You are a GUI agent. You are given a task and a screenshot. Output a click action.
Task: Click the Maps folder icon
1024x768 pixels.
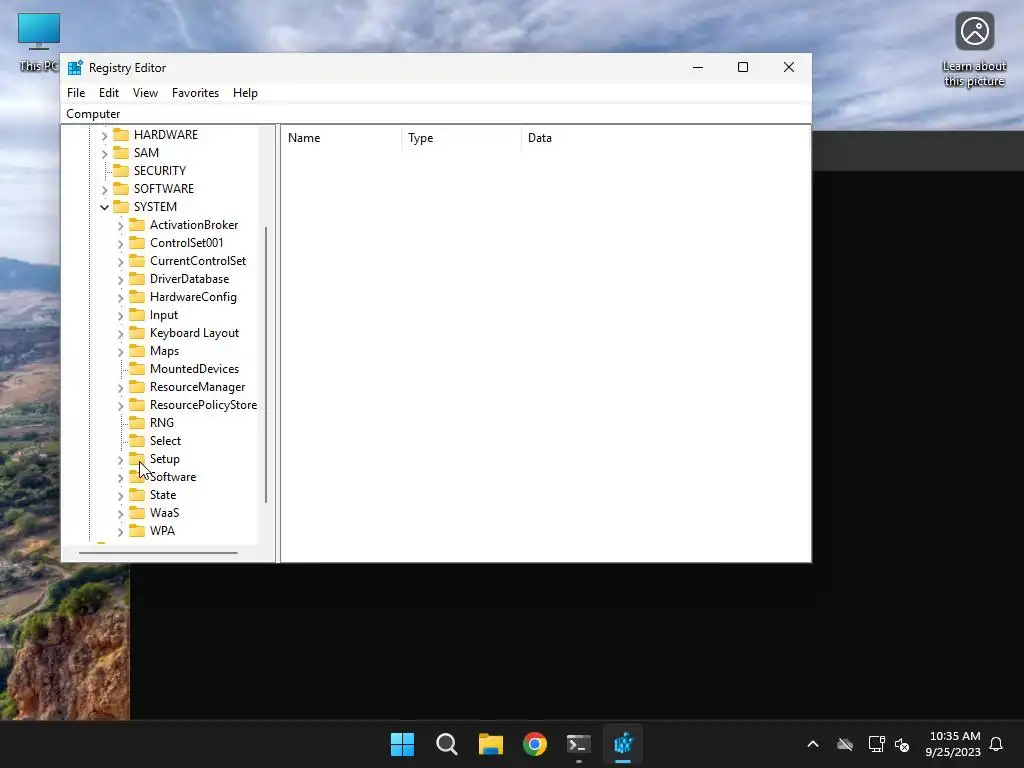coord(136,351)
